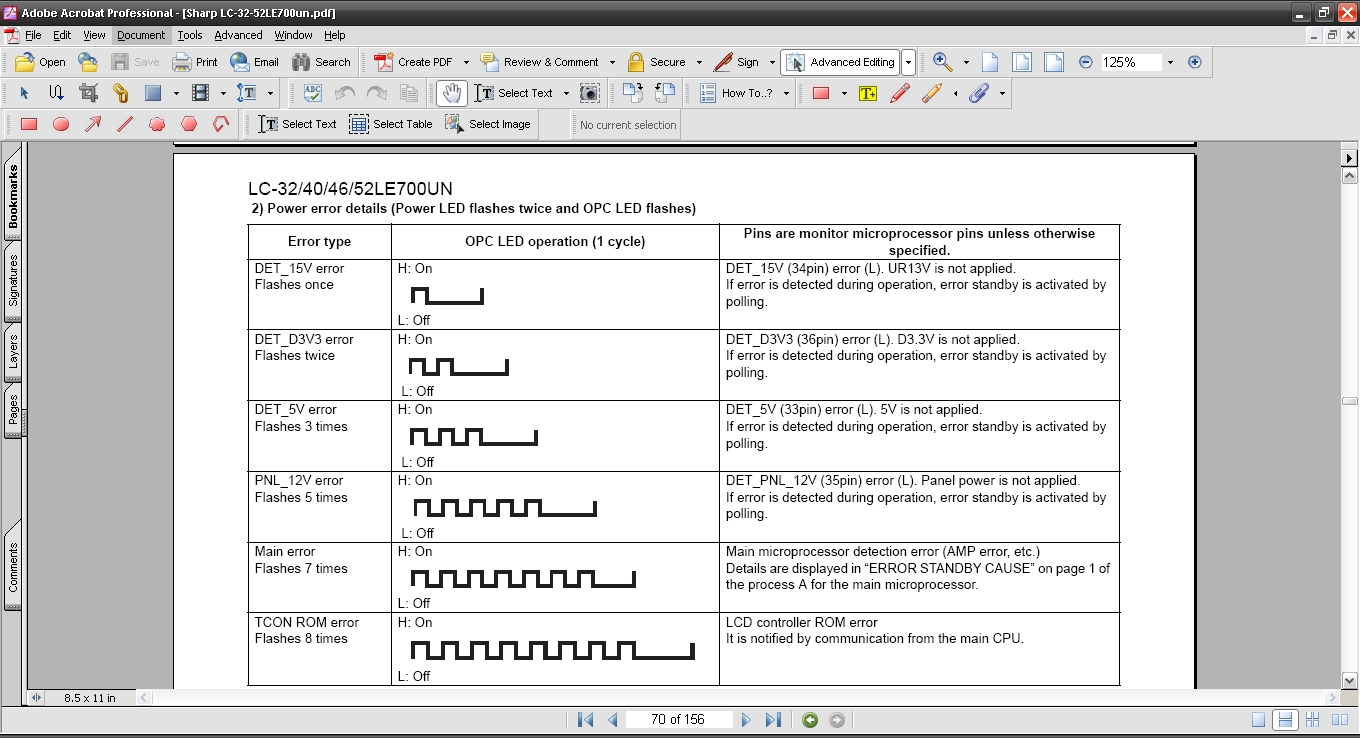Click the zoom in plus button
The width and height of the screenshot is (1360, 738).
(x=1194, y=62)
